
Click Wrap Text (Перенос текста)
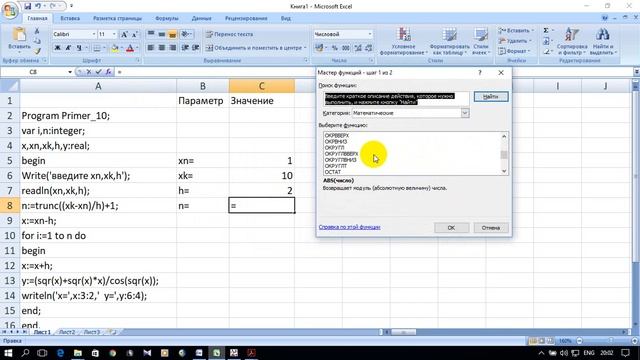229,34
